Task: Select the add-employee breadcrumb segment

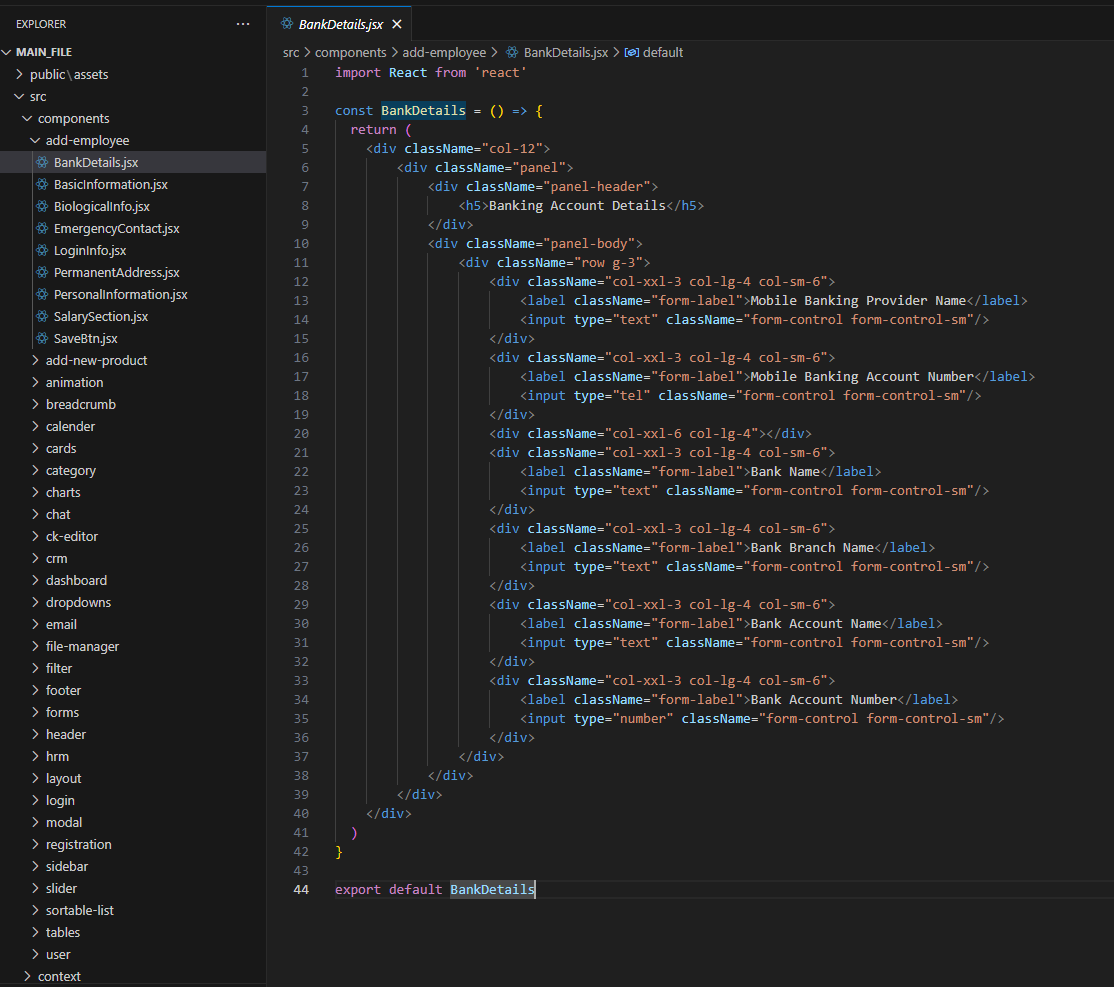Action: pos(445,53)
